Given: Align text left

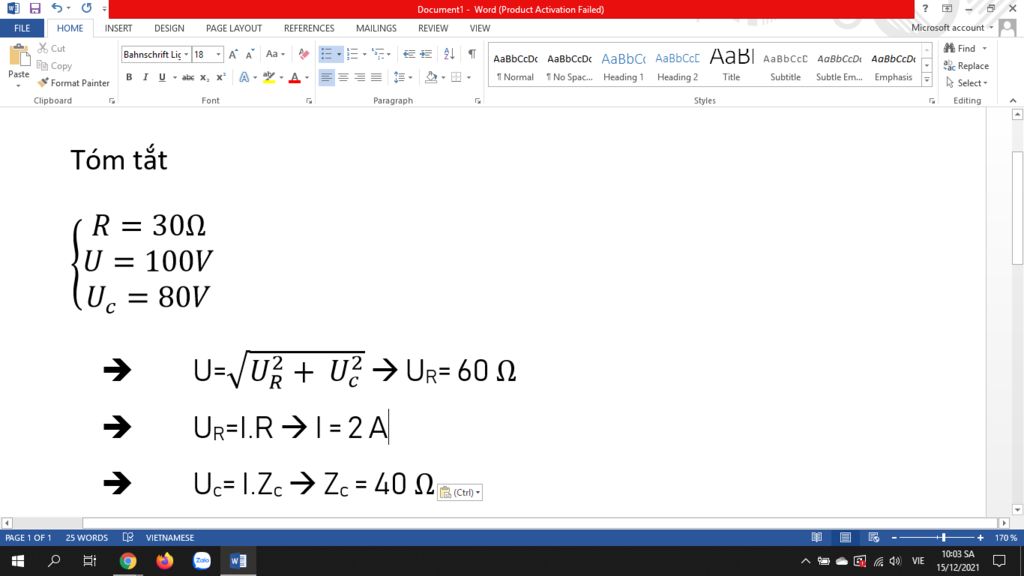Looking at the screenshot, I should [x=327, y=77].
